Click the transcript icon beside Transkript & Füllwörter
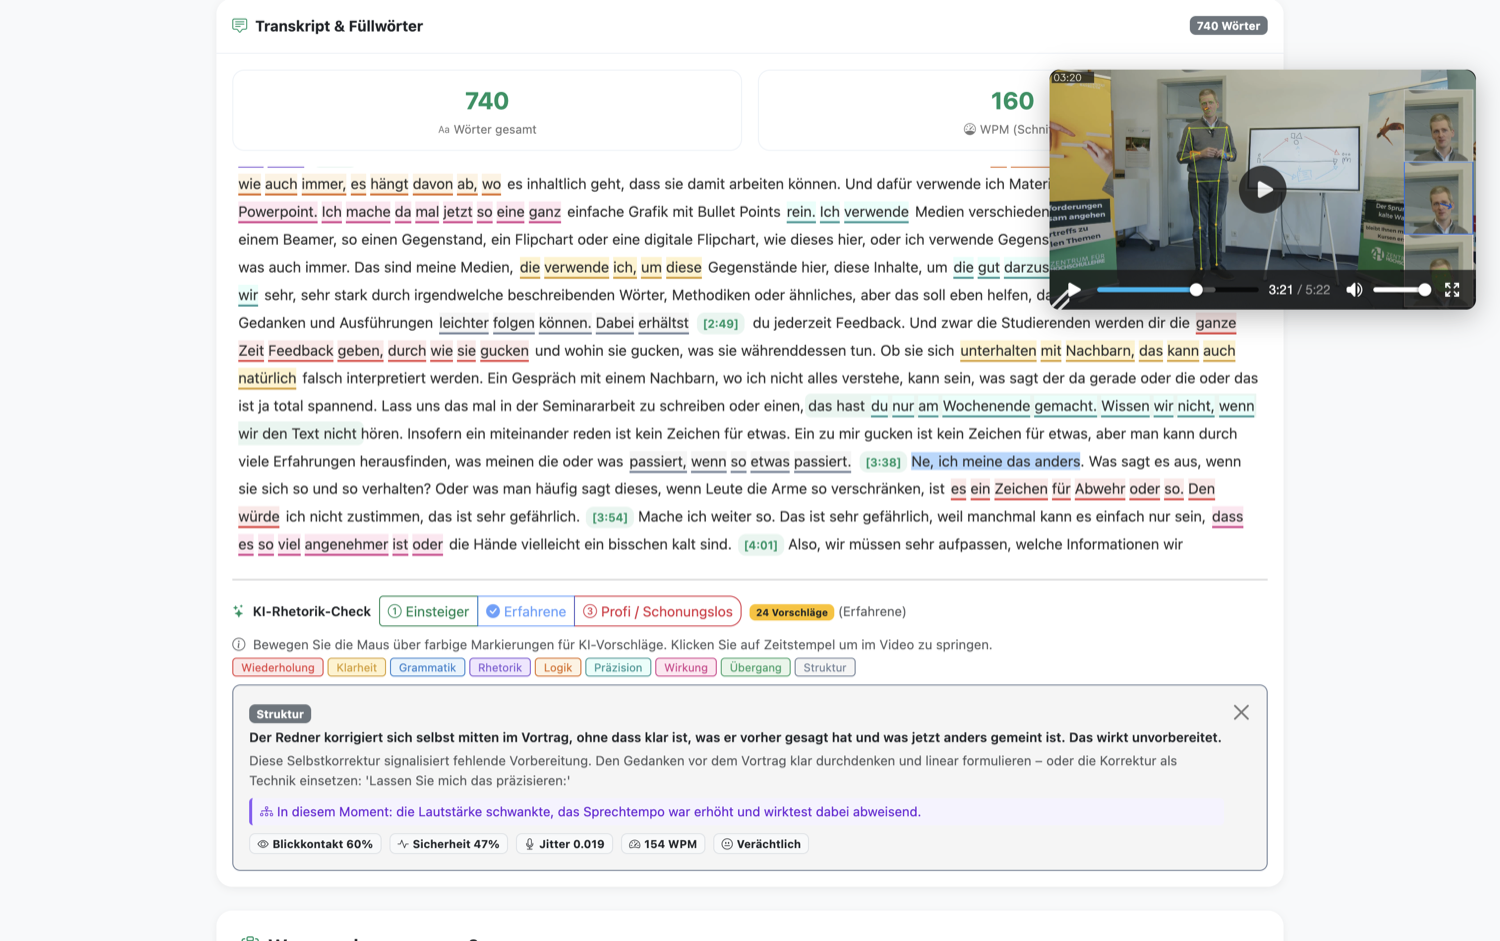 click(240, 25)
